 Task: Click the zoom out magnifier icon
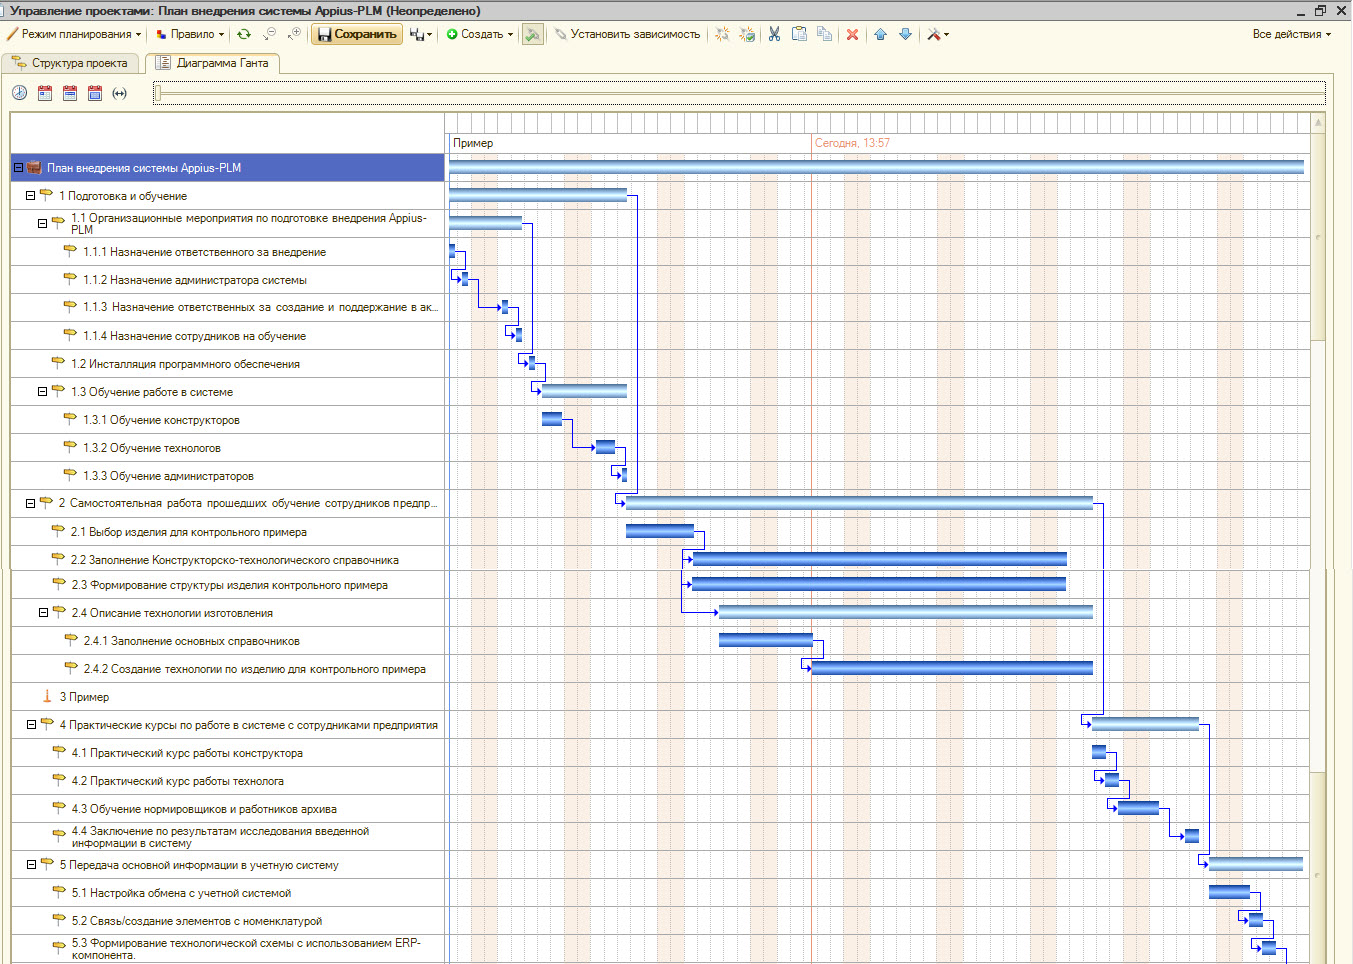[x=269, y=34]
